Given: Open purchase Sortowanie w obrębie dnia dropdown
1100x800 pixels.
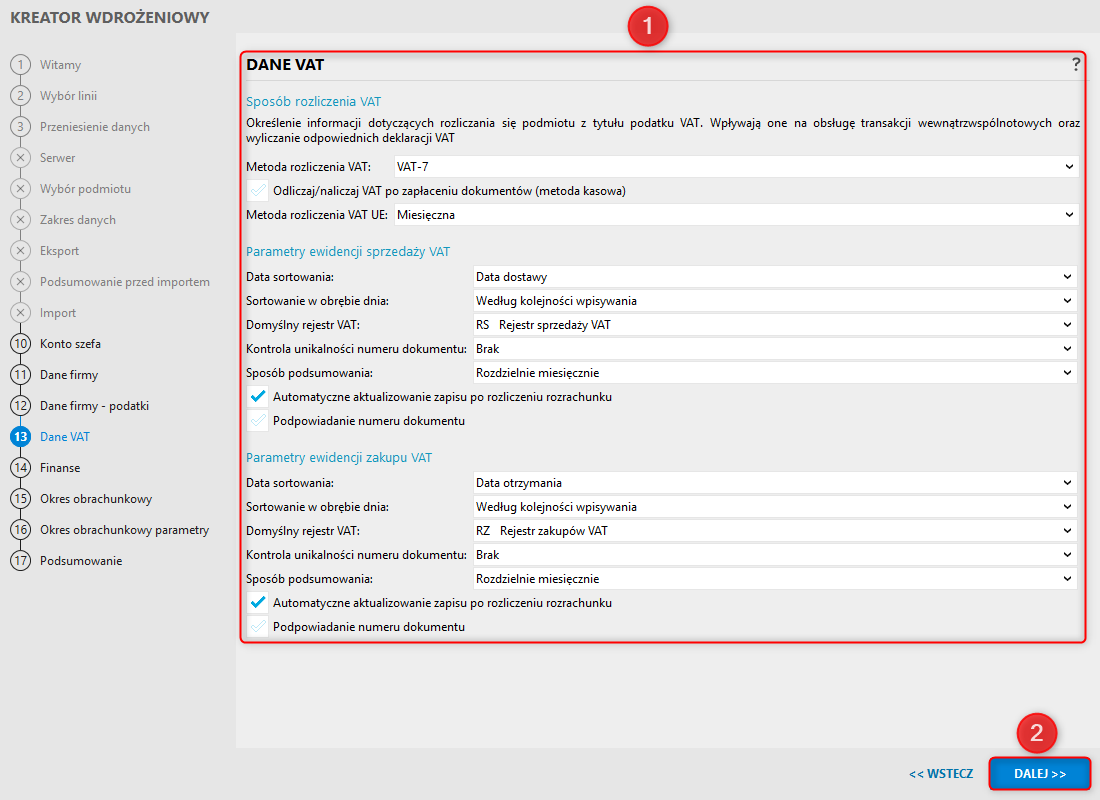Looking at the screenshot, I should [x=775, y=507].
